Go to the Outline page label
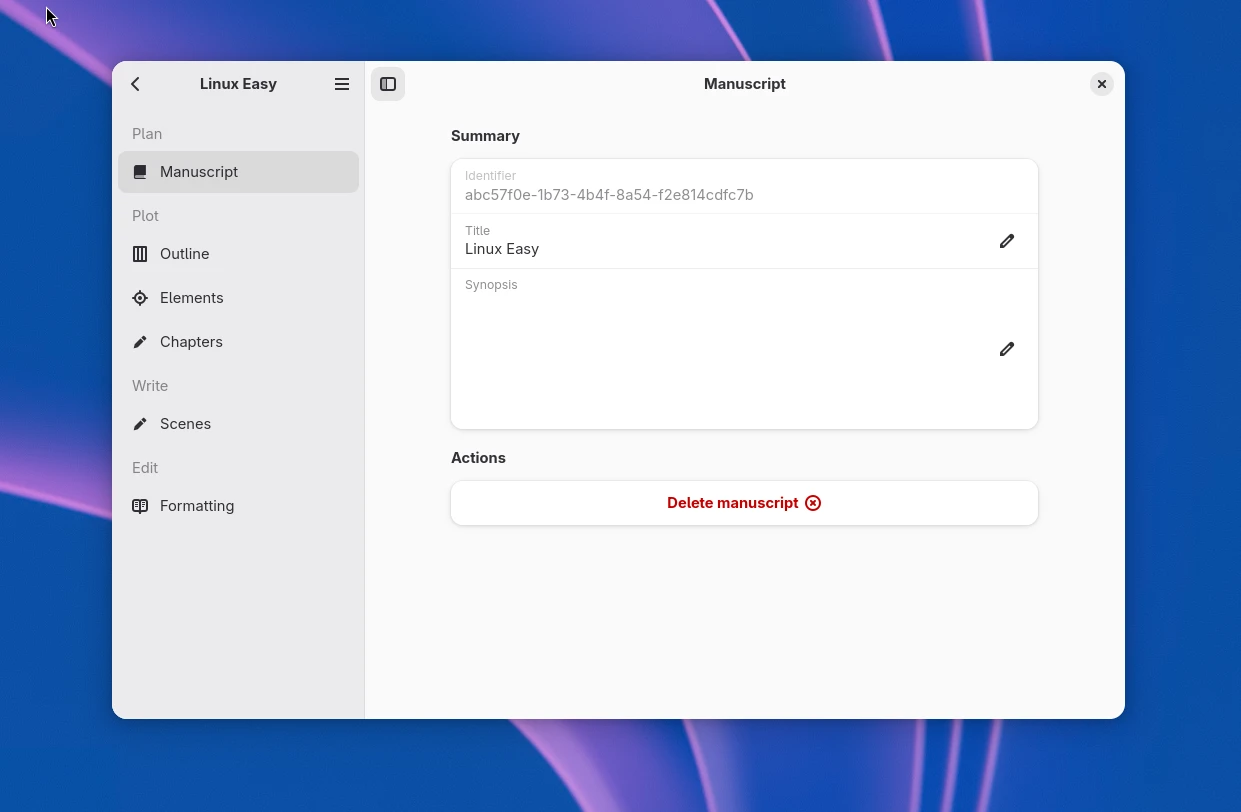Viewport: 1241px width, 812px height. [185, 254]
